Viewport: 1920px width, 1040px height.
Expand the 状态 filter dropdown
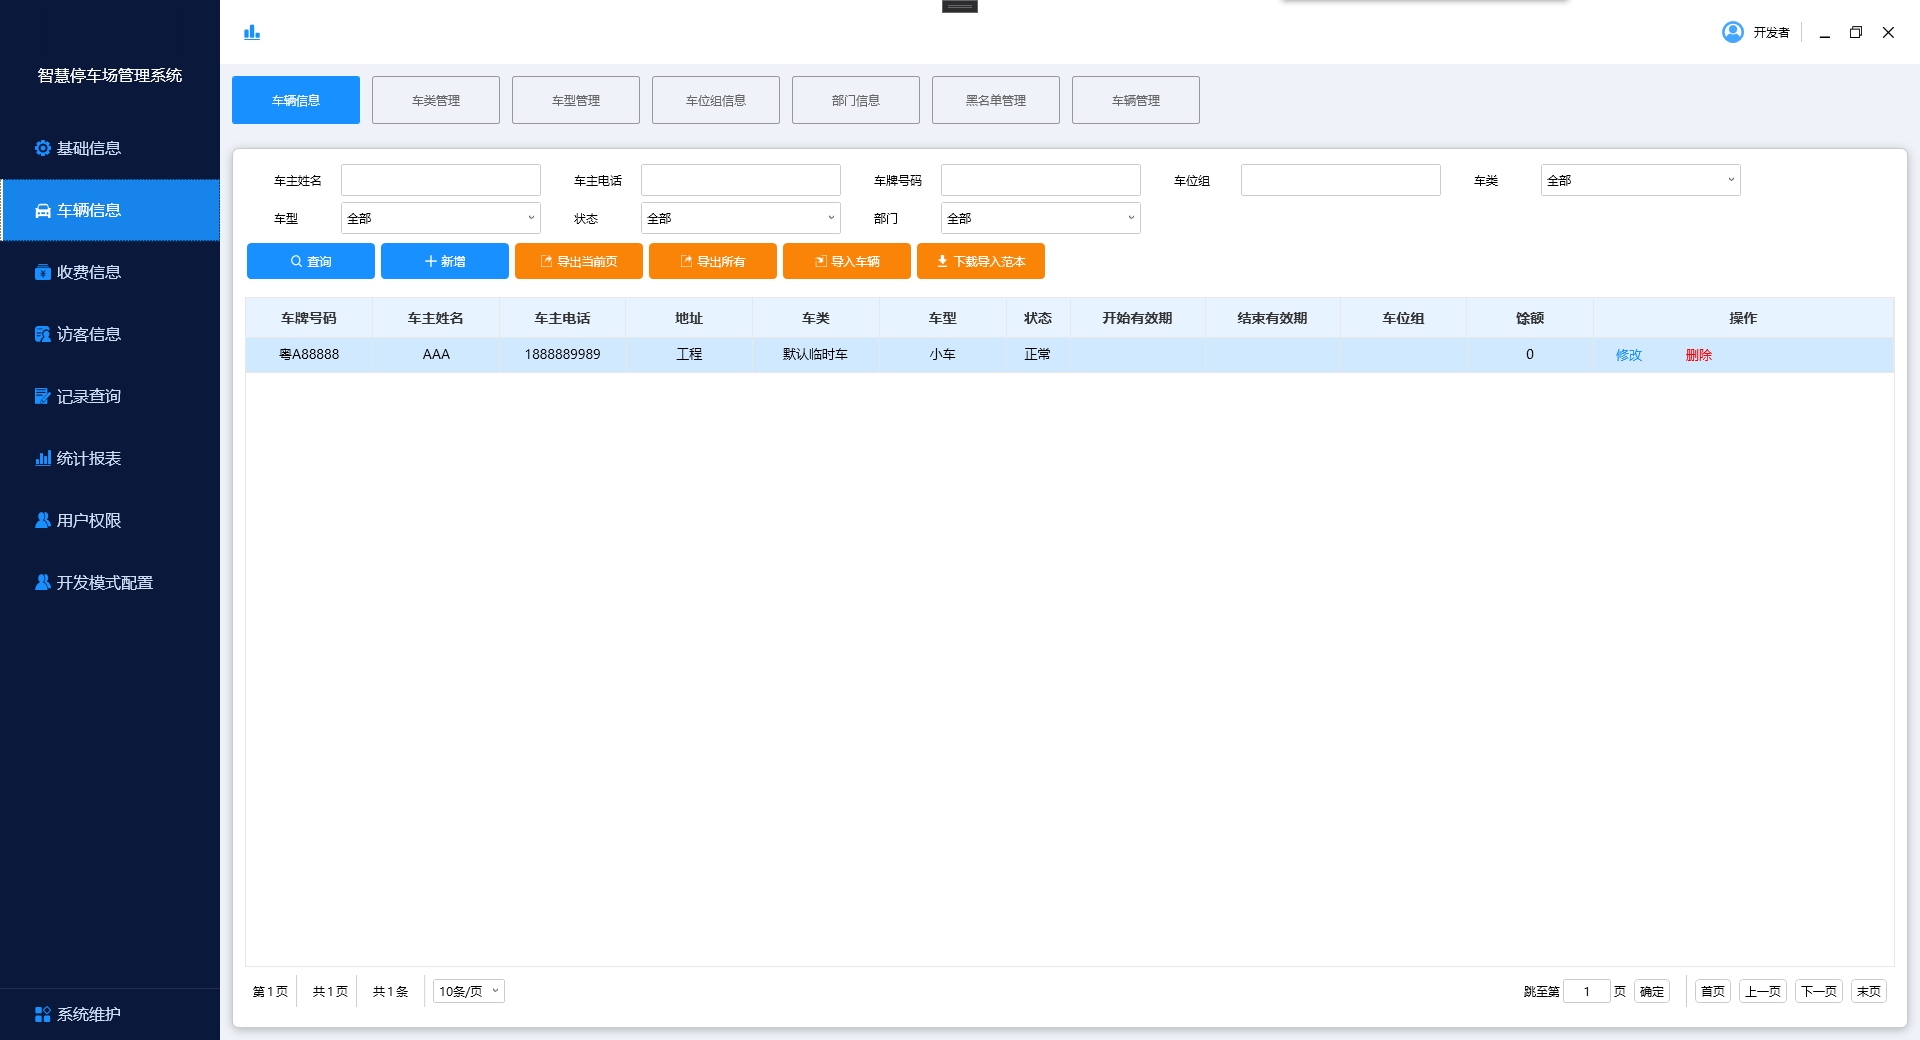point(740,218)
